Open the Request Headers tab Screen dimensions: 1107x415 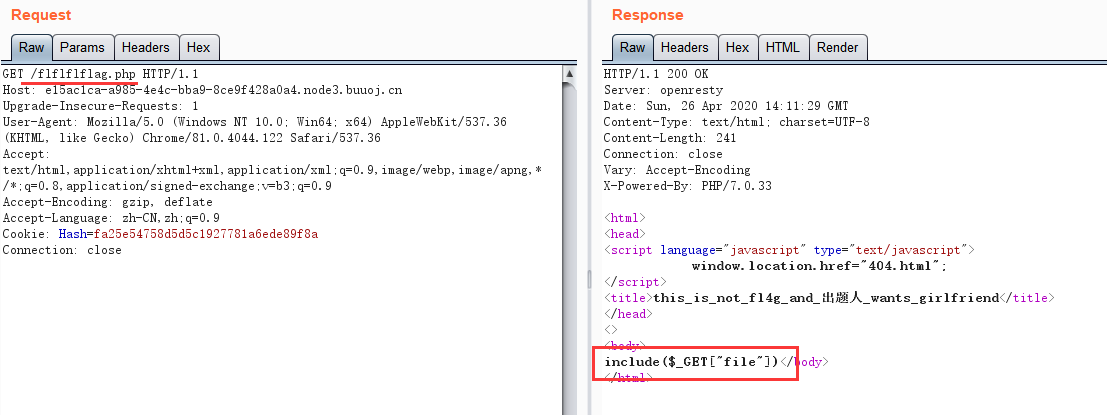click(145, 48)
